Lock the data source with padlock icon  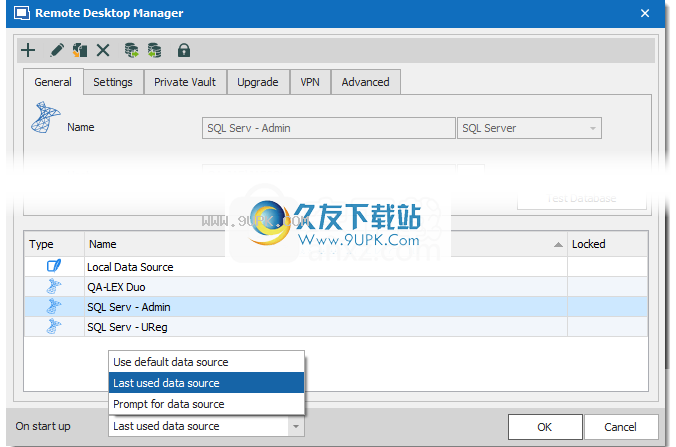tap(184, 50)
